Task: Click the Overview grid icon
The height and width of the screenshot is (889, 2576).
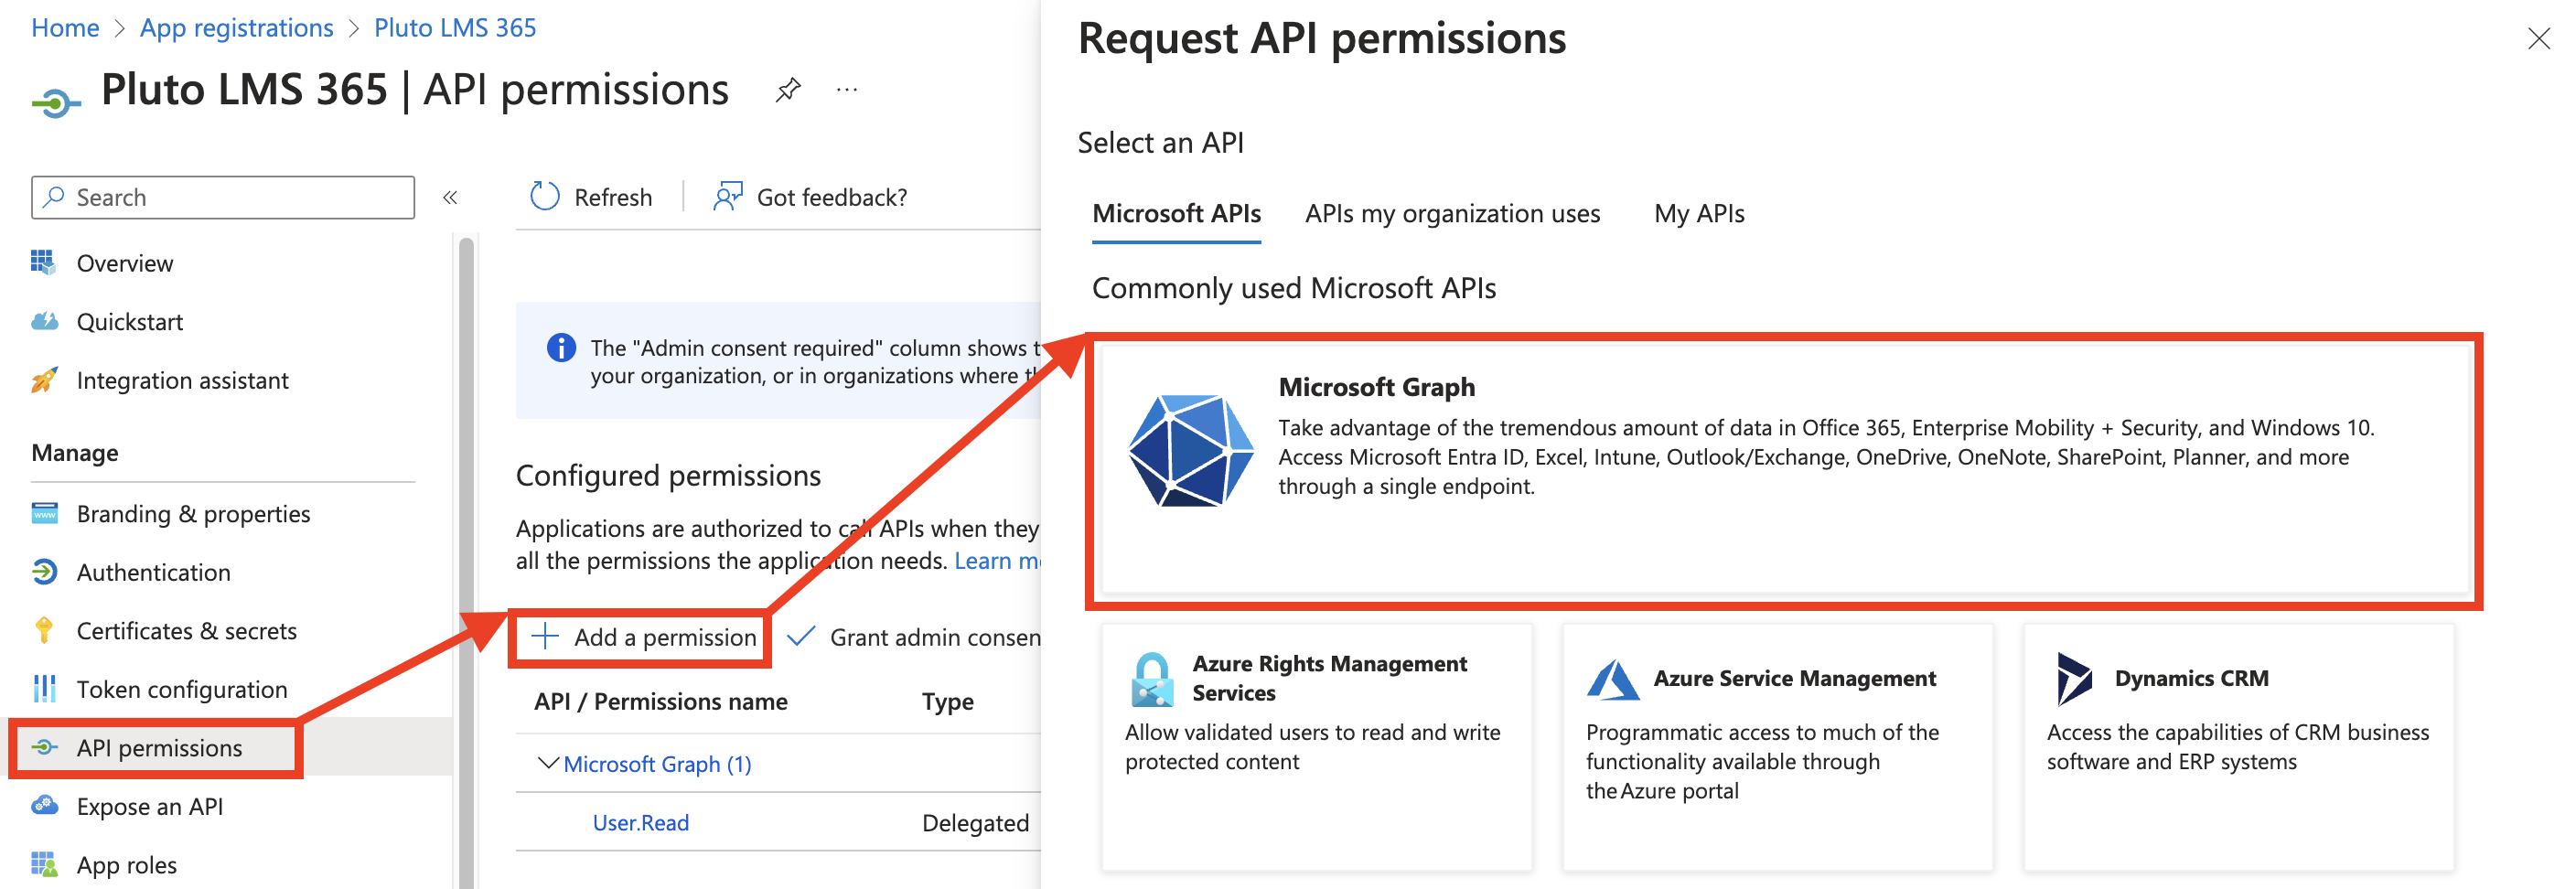Action: [x=43, y=262]
